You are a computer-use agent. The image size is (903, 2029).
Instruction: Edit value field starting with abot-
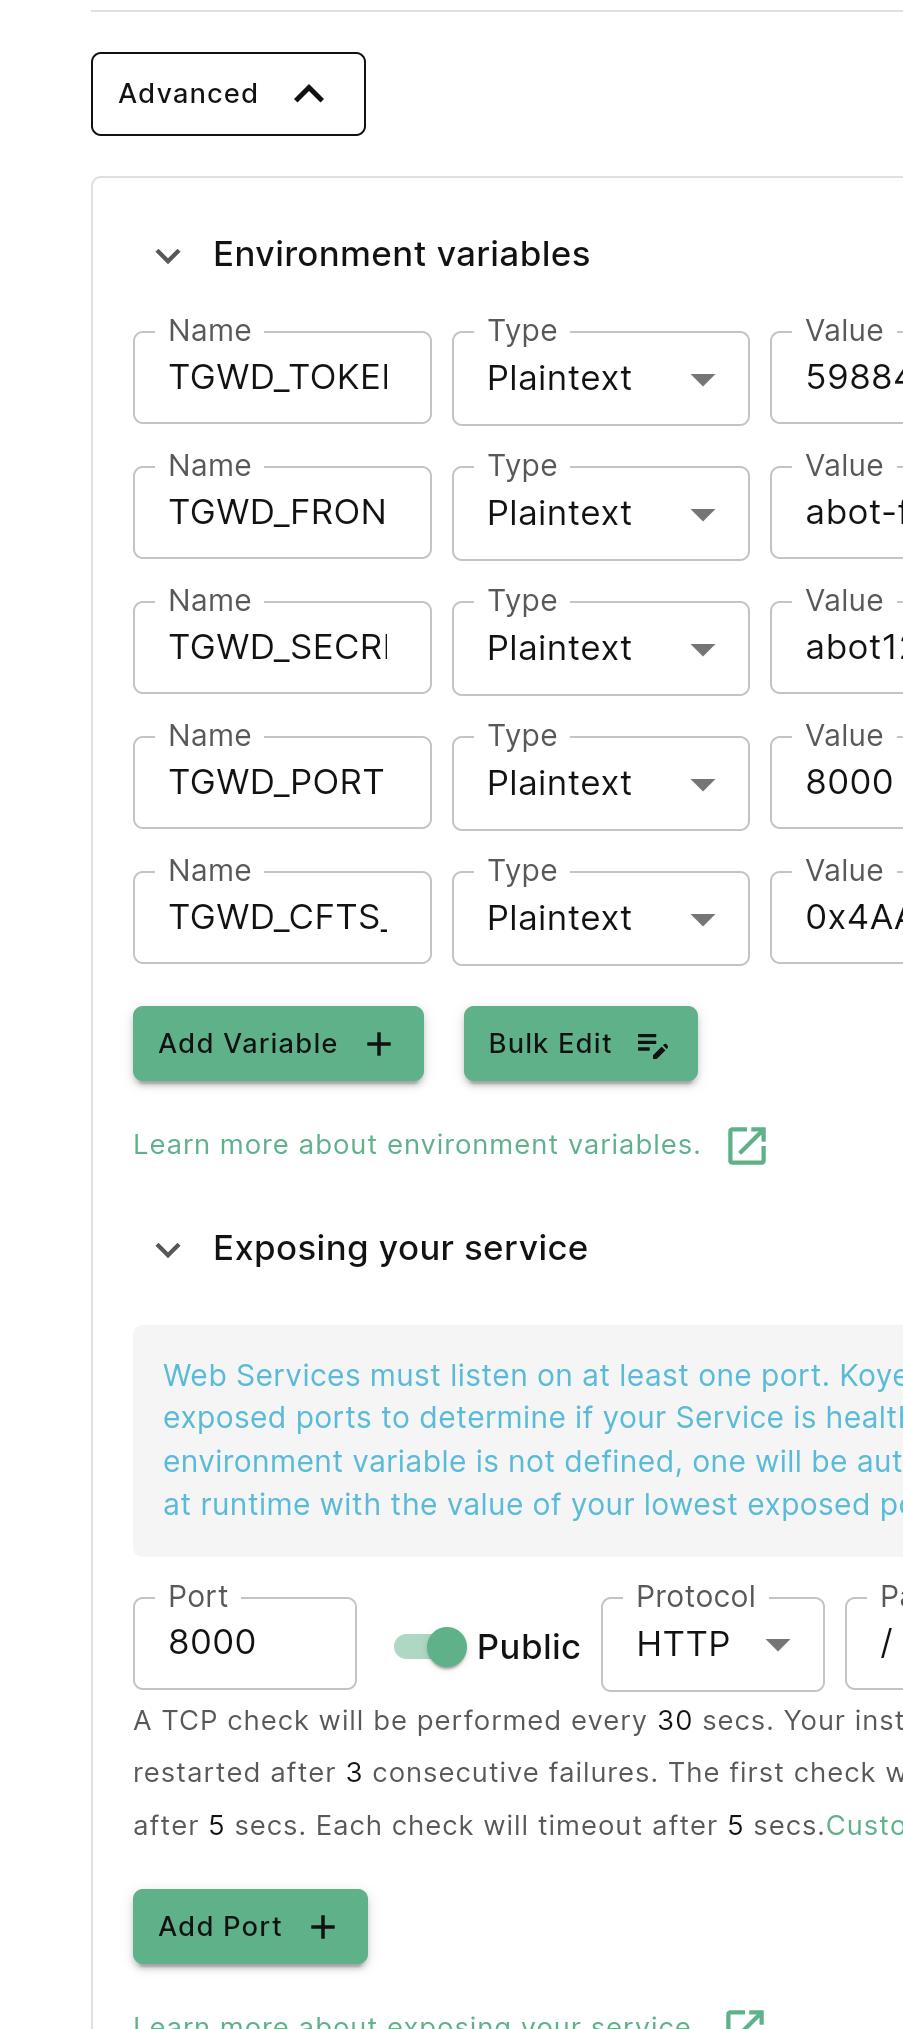[838, 513]
